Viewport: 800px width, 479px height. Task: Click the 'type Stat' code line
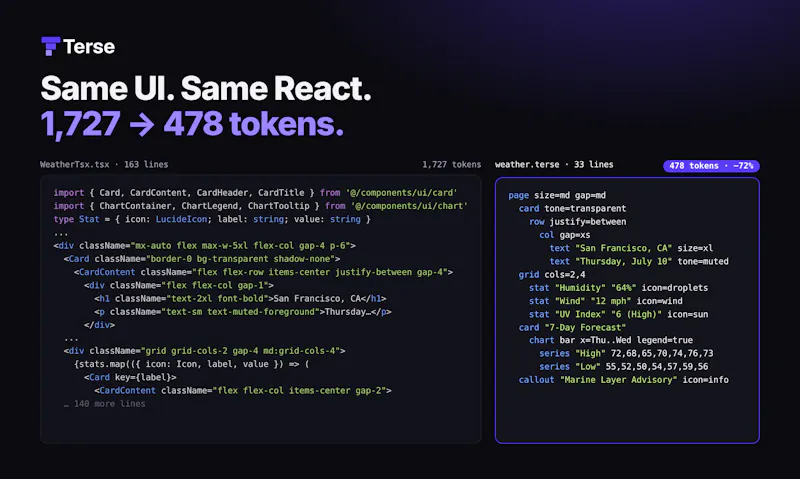pos(212,219)
